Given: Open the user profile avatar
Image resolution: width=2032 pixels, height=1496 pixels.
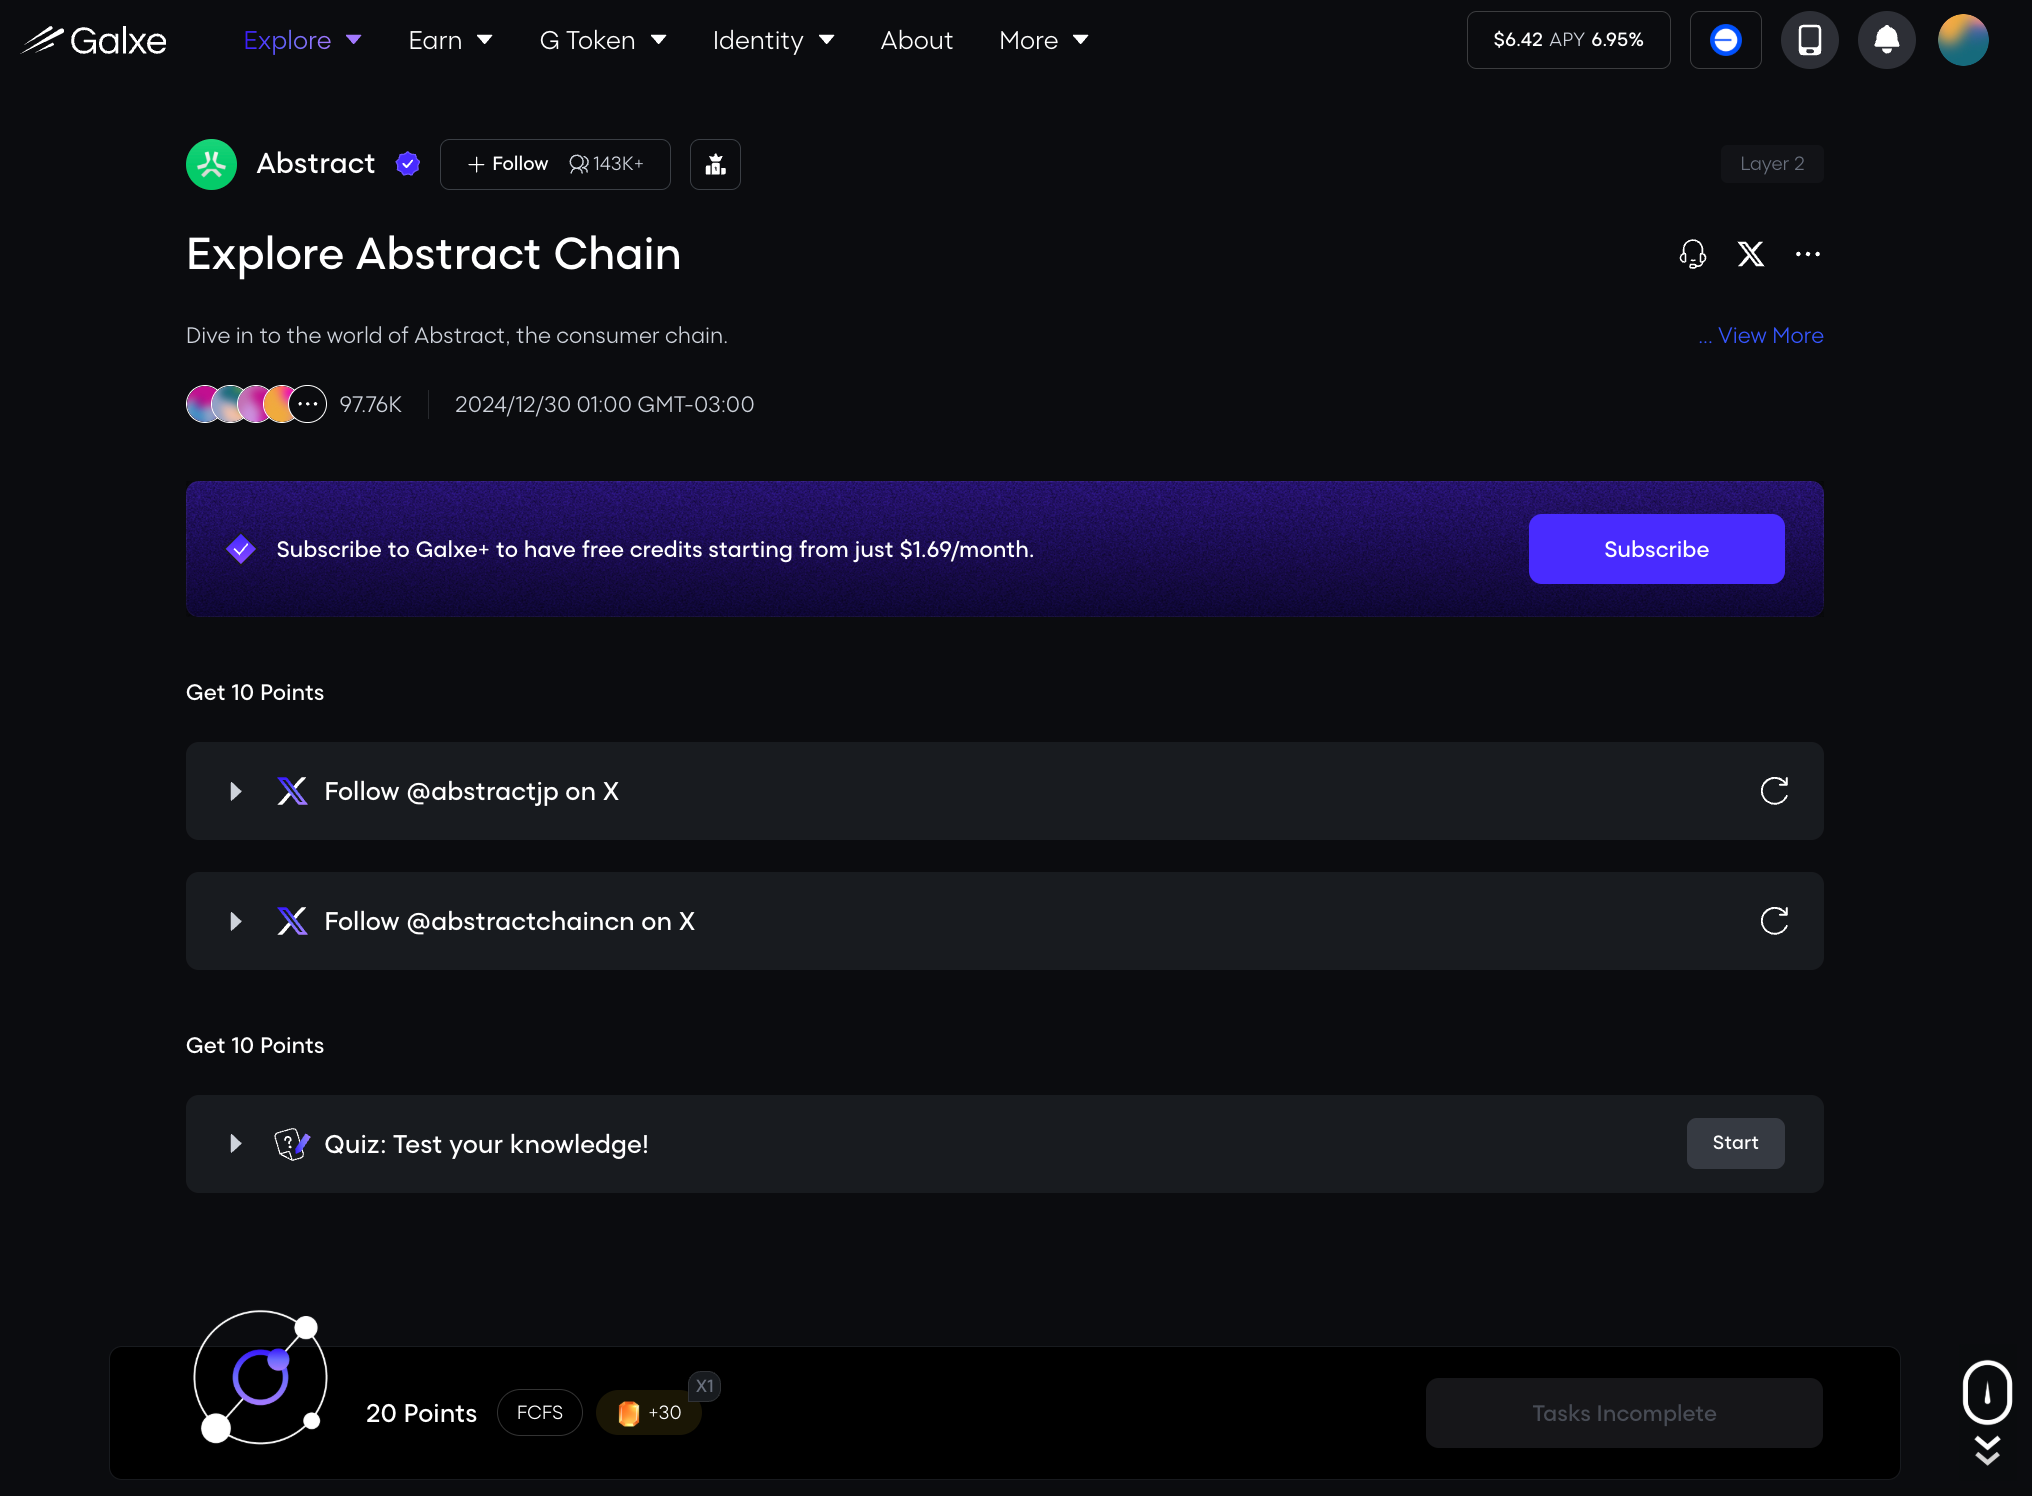Looking at the screenshot, I should [1962, 40].
